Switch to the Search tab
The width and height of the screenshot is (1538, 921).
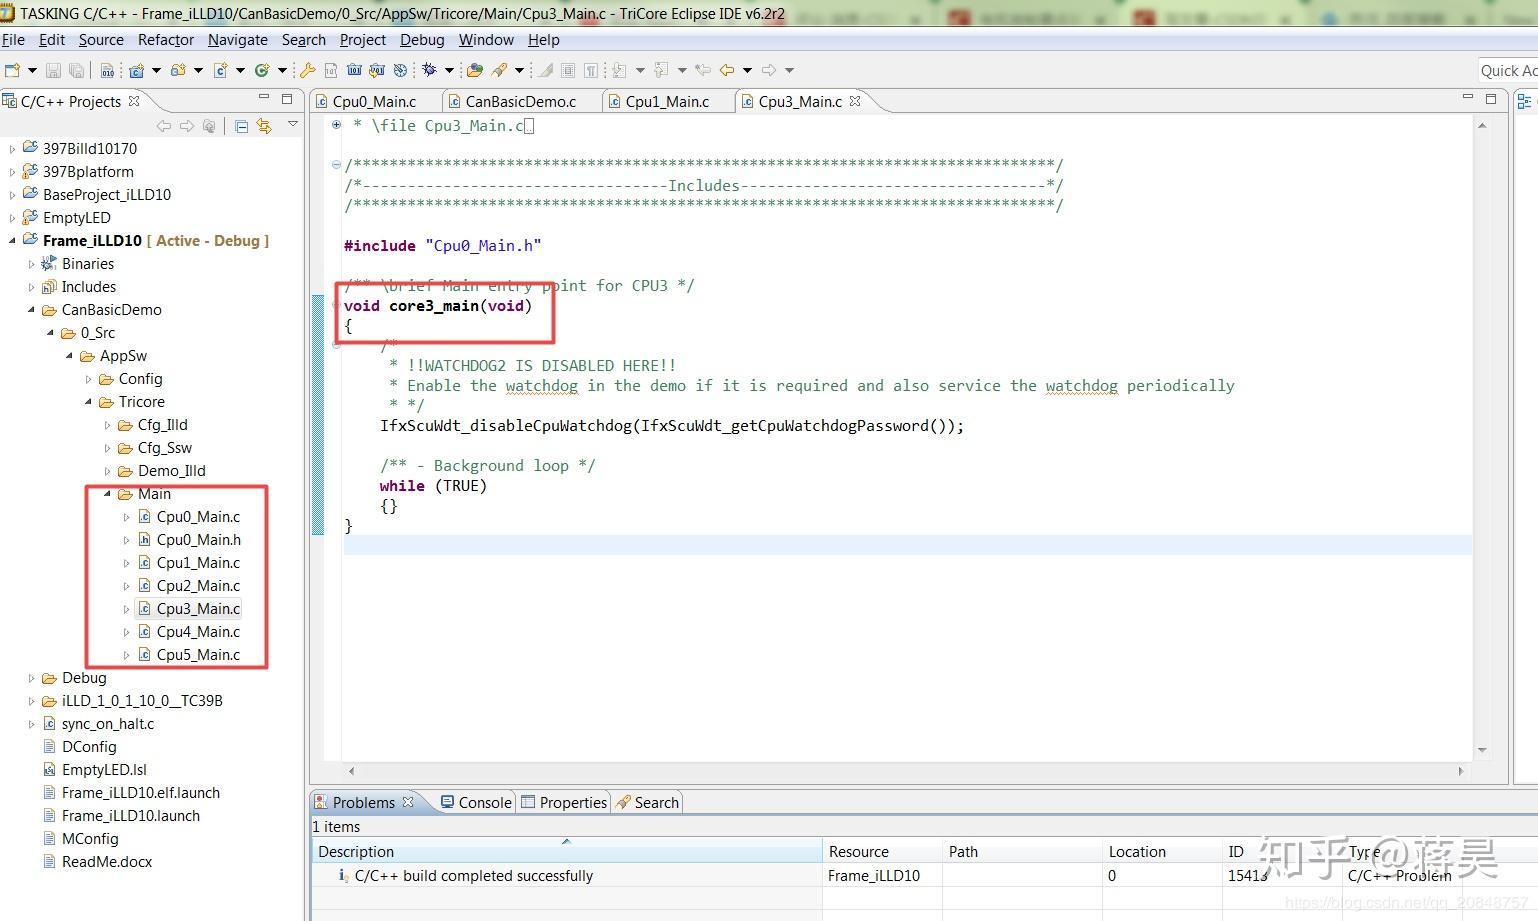[x=648, y=802]
